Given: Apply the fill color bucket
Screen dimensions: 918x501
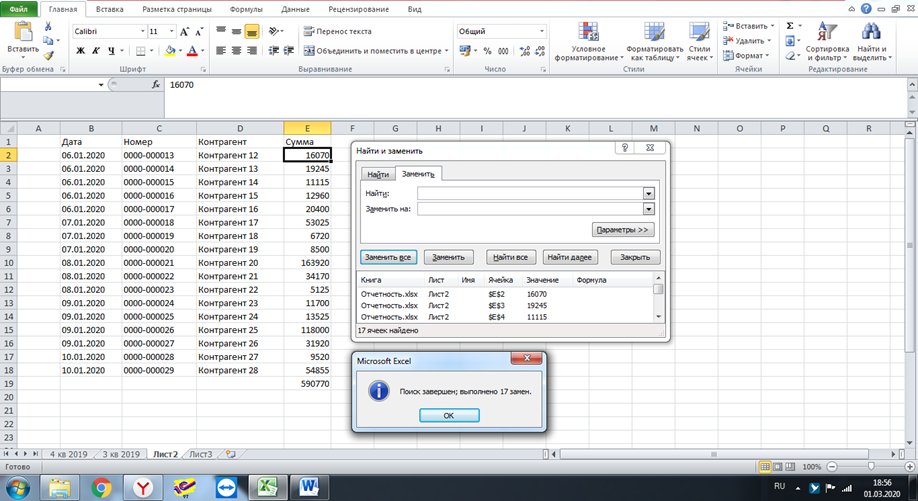Looking at the screenshot, I should point(170,51).
